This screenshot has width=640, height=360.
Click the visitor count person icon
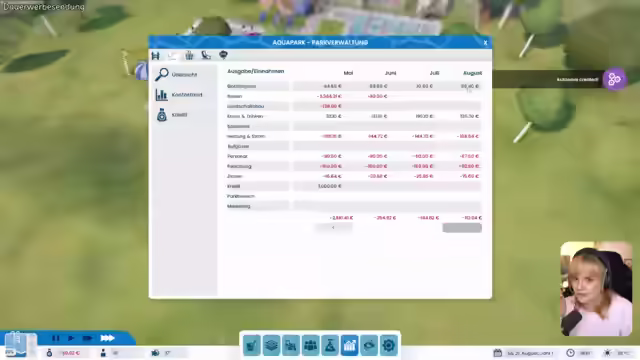pyautogui.click(x=103, y=353)
